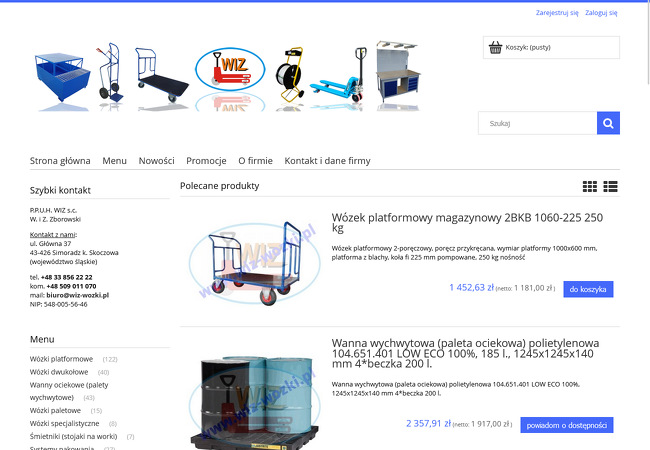Click the biuro@wiz-wozki.pl email address
The width and height of the screenshot is (650, 450).
coord(78,295)
